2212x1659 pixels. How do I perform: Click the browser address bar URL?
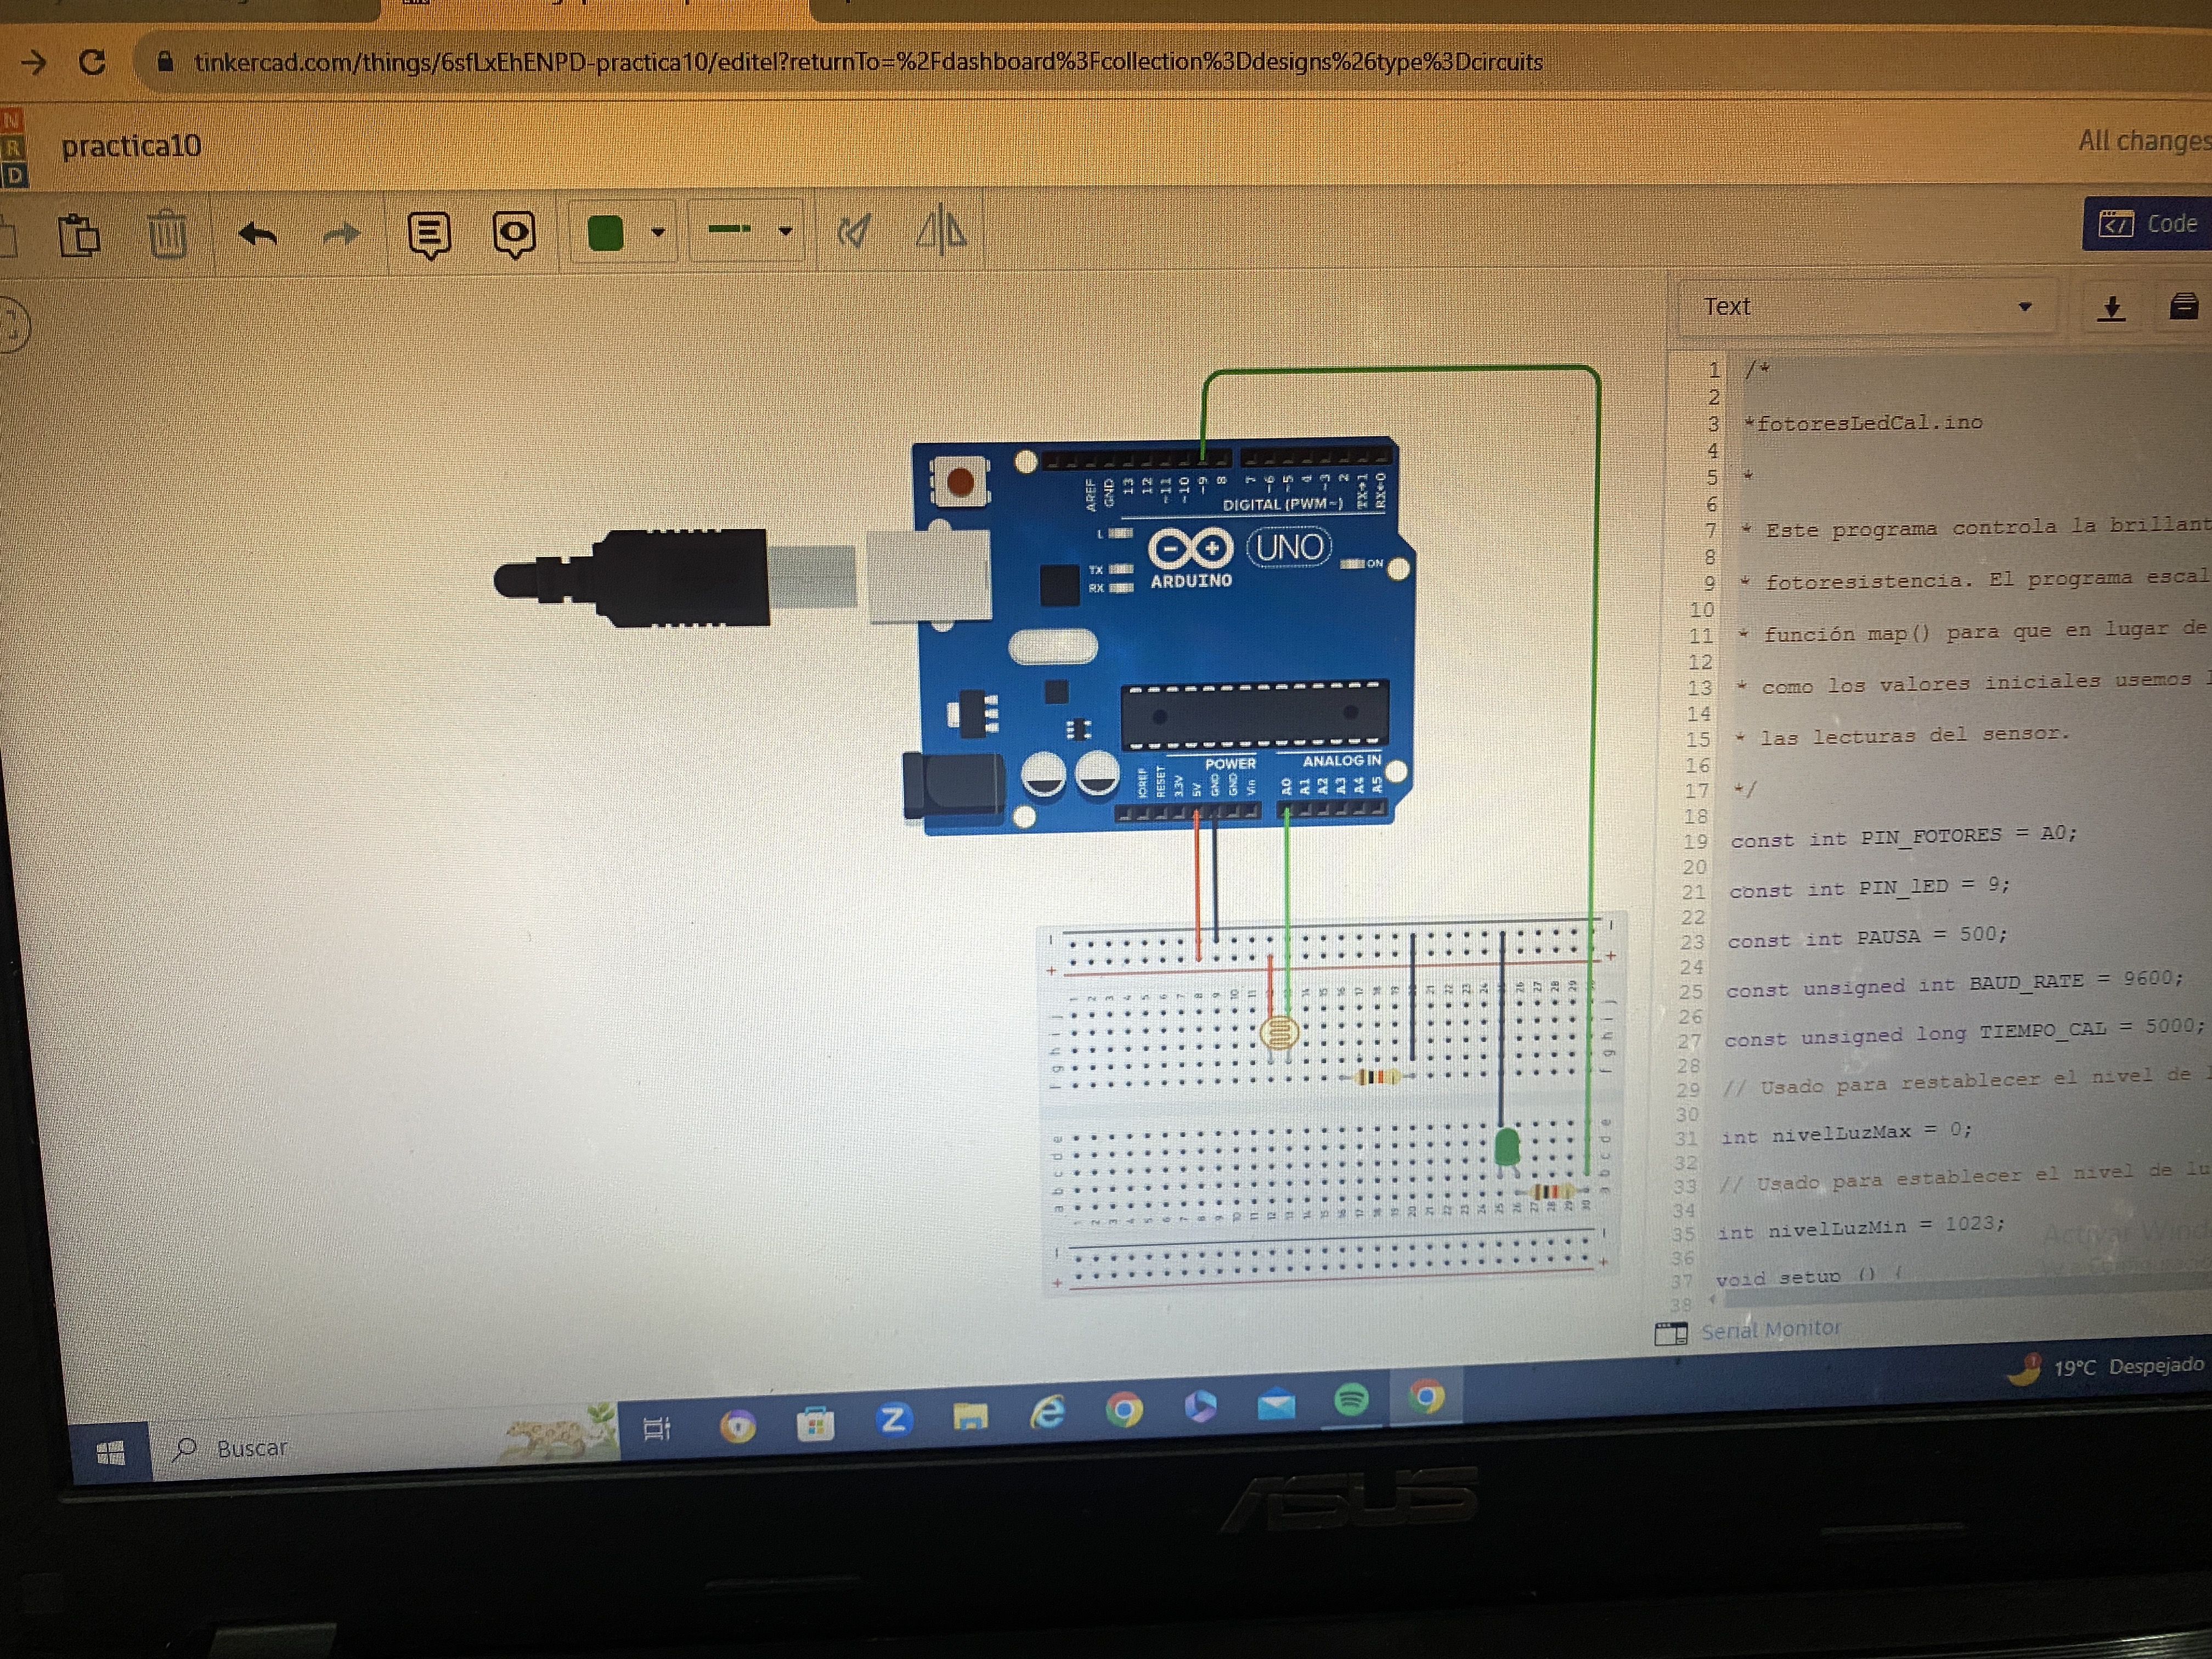[x=867, y=62]
